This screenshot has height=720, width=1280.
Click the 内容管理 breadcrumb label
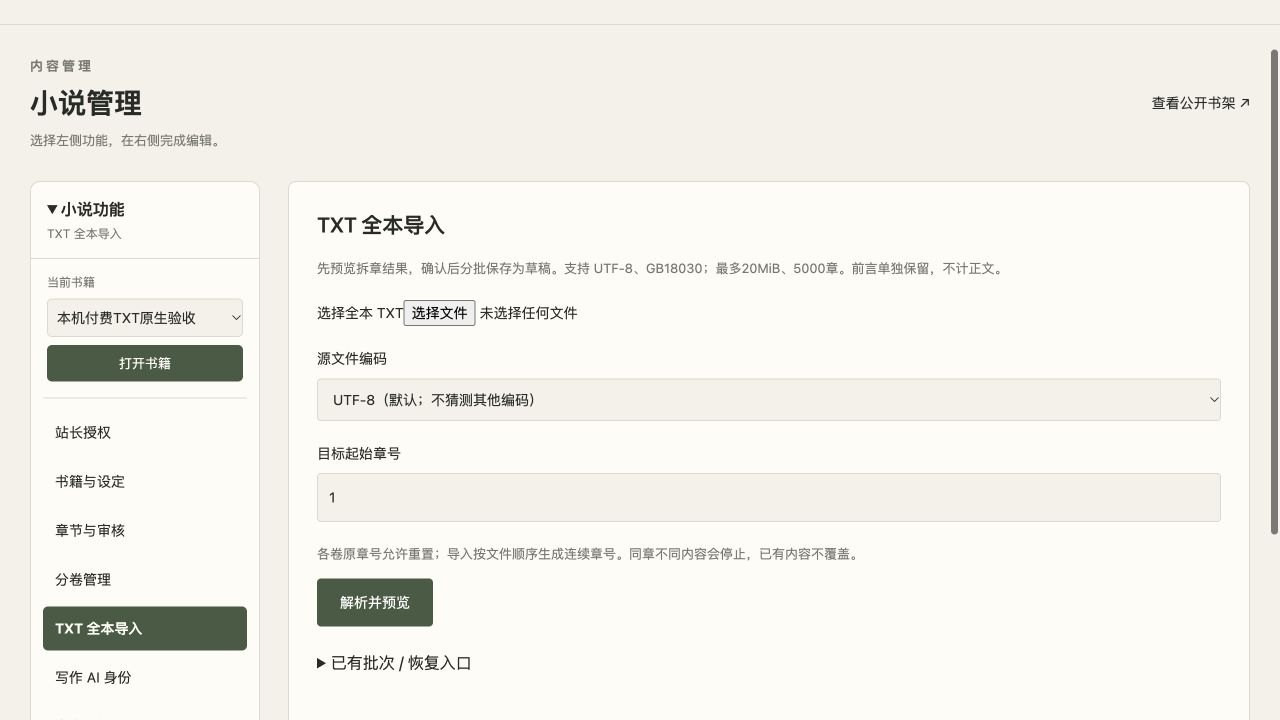coord(61,66)
